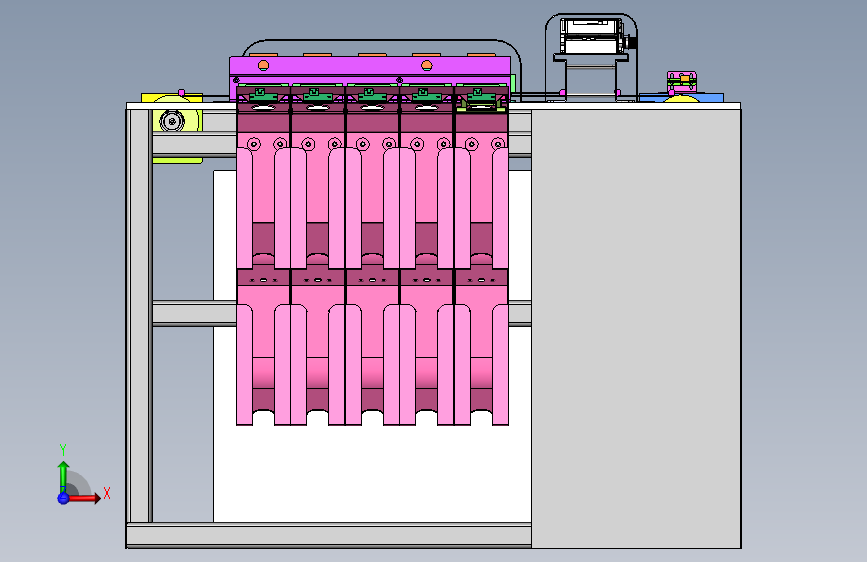
Task: Select the round bearing inside yellow housing
Action: click(x=172, y=121)
